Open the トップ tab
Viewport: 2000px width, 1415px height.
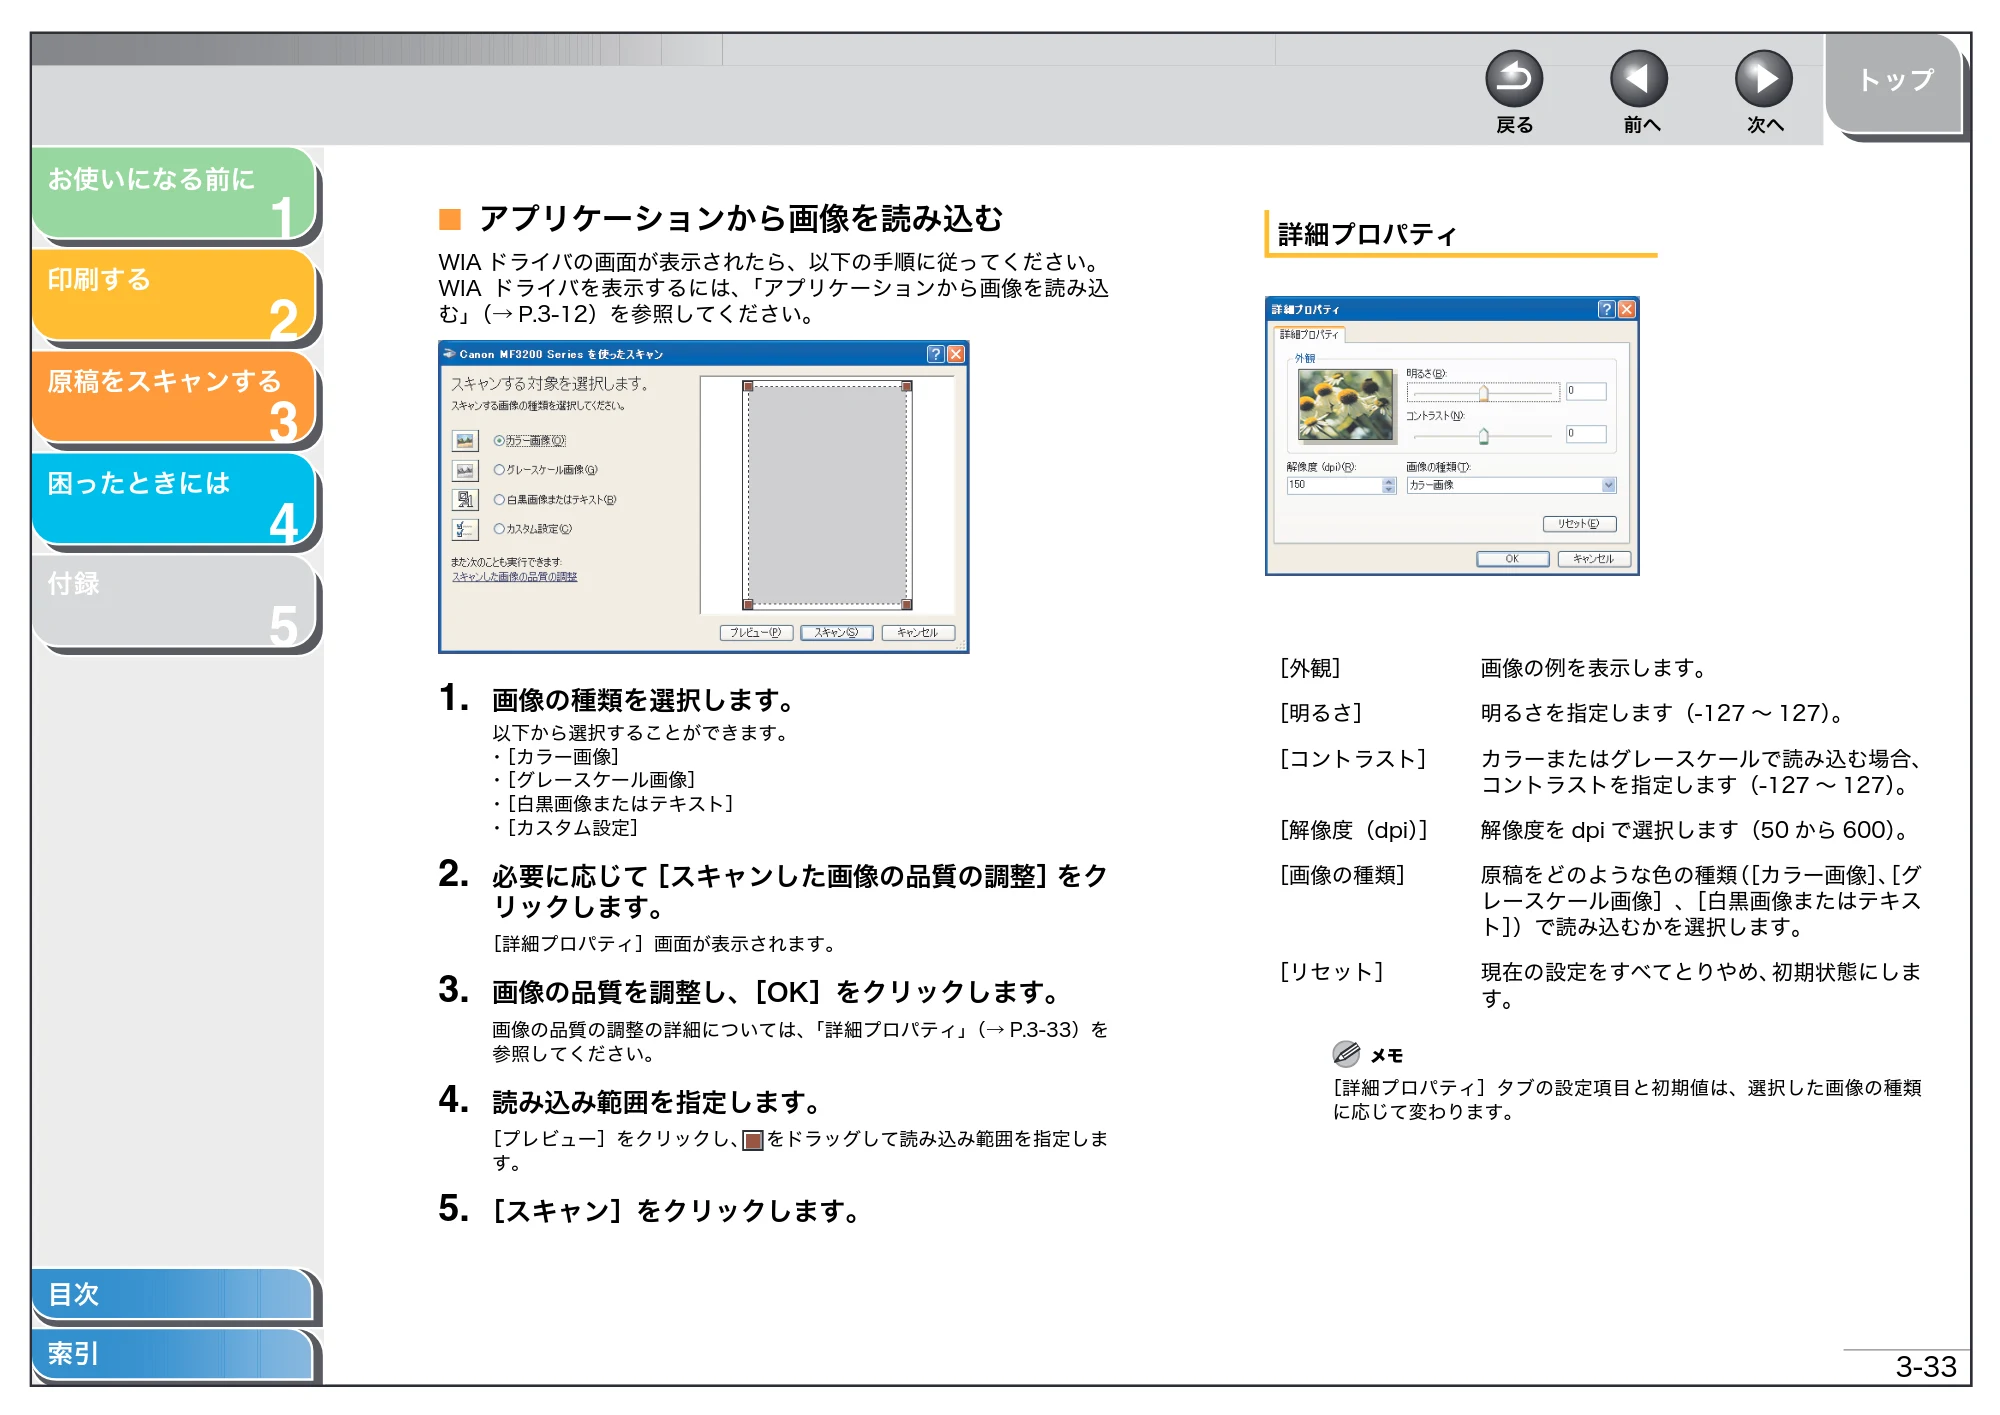click(1894, 82)
